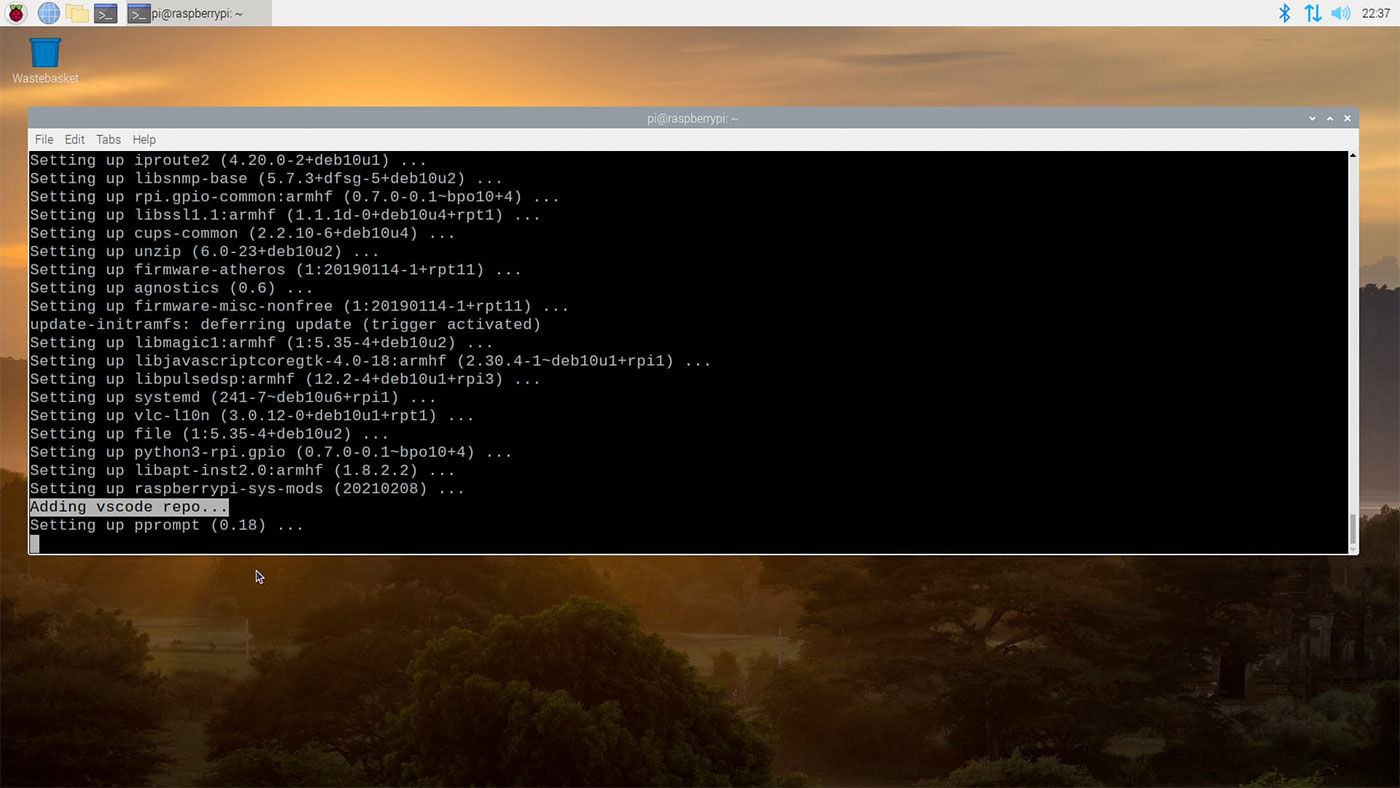The width and height of the screenshot is (1400, 788).
Task: Click 'Setting up systemd' line
Action: click(233, 397)
